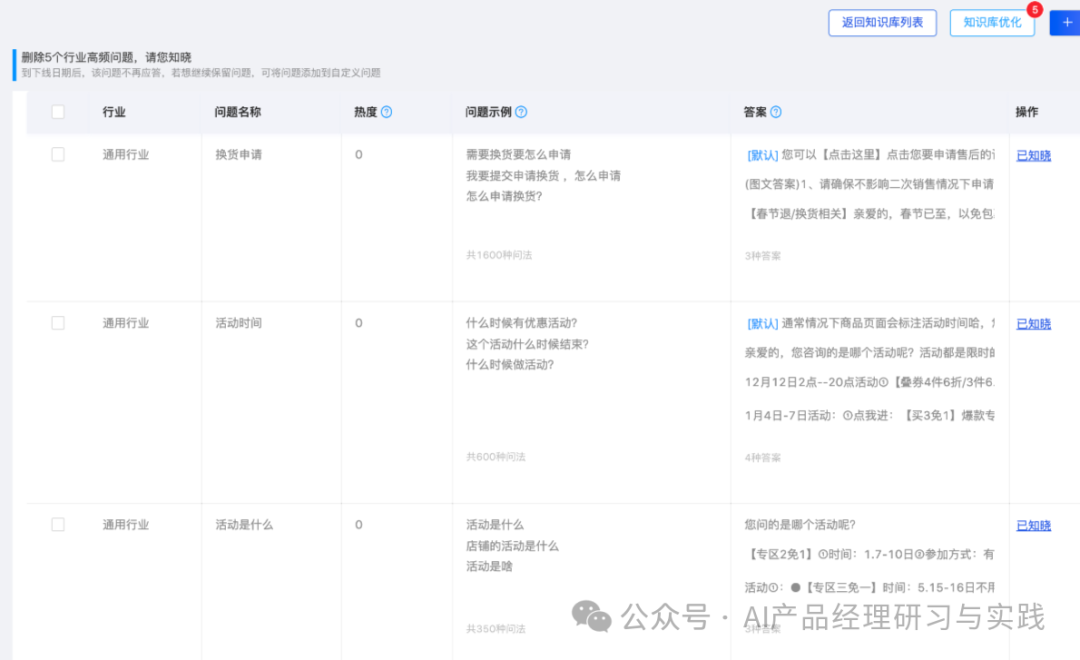Click the 行业 column header
The width and height of the screenshot is (1080, 660).
(x=114, y=112)
